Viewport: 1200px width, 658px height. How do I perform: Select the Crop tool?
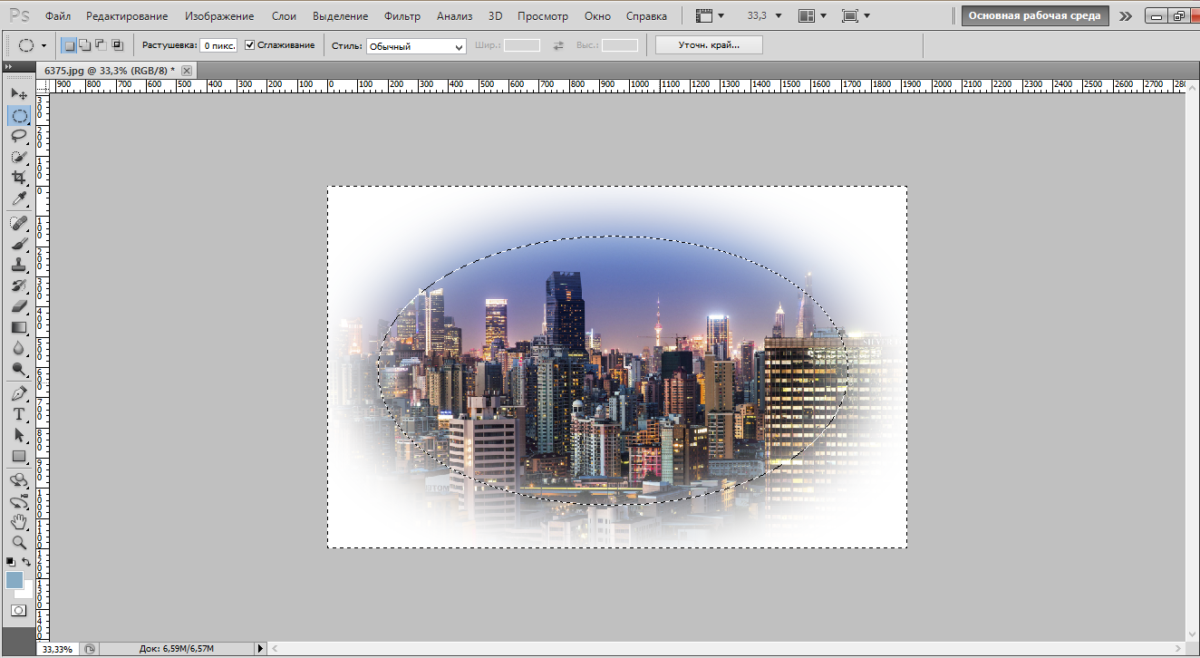[18, 179]
